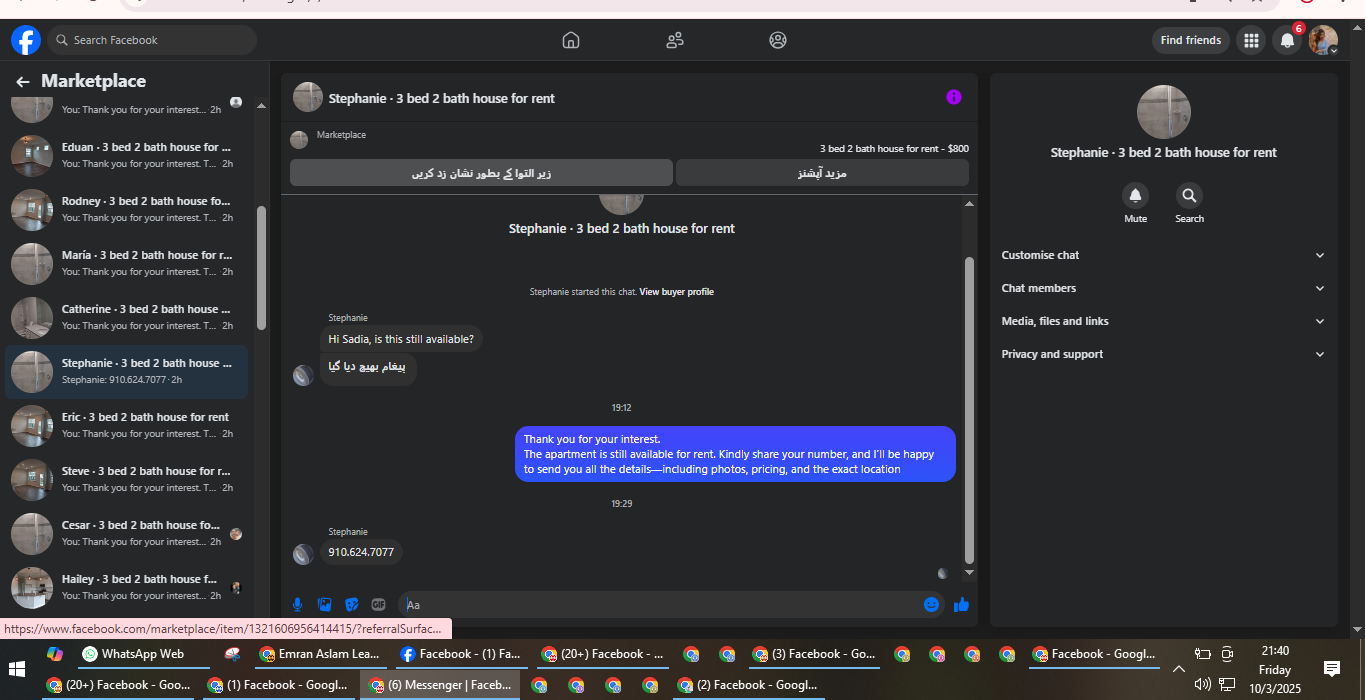Image resolution: width=1365 pixels, height=700 pixels.
Task: Open Hailey house rental conversation
Action: (x=126, y=587)
